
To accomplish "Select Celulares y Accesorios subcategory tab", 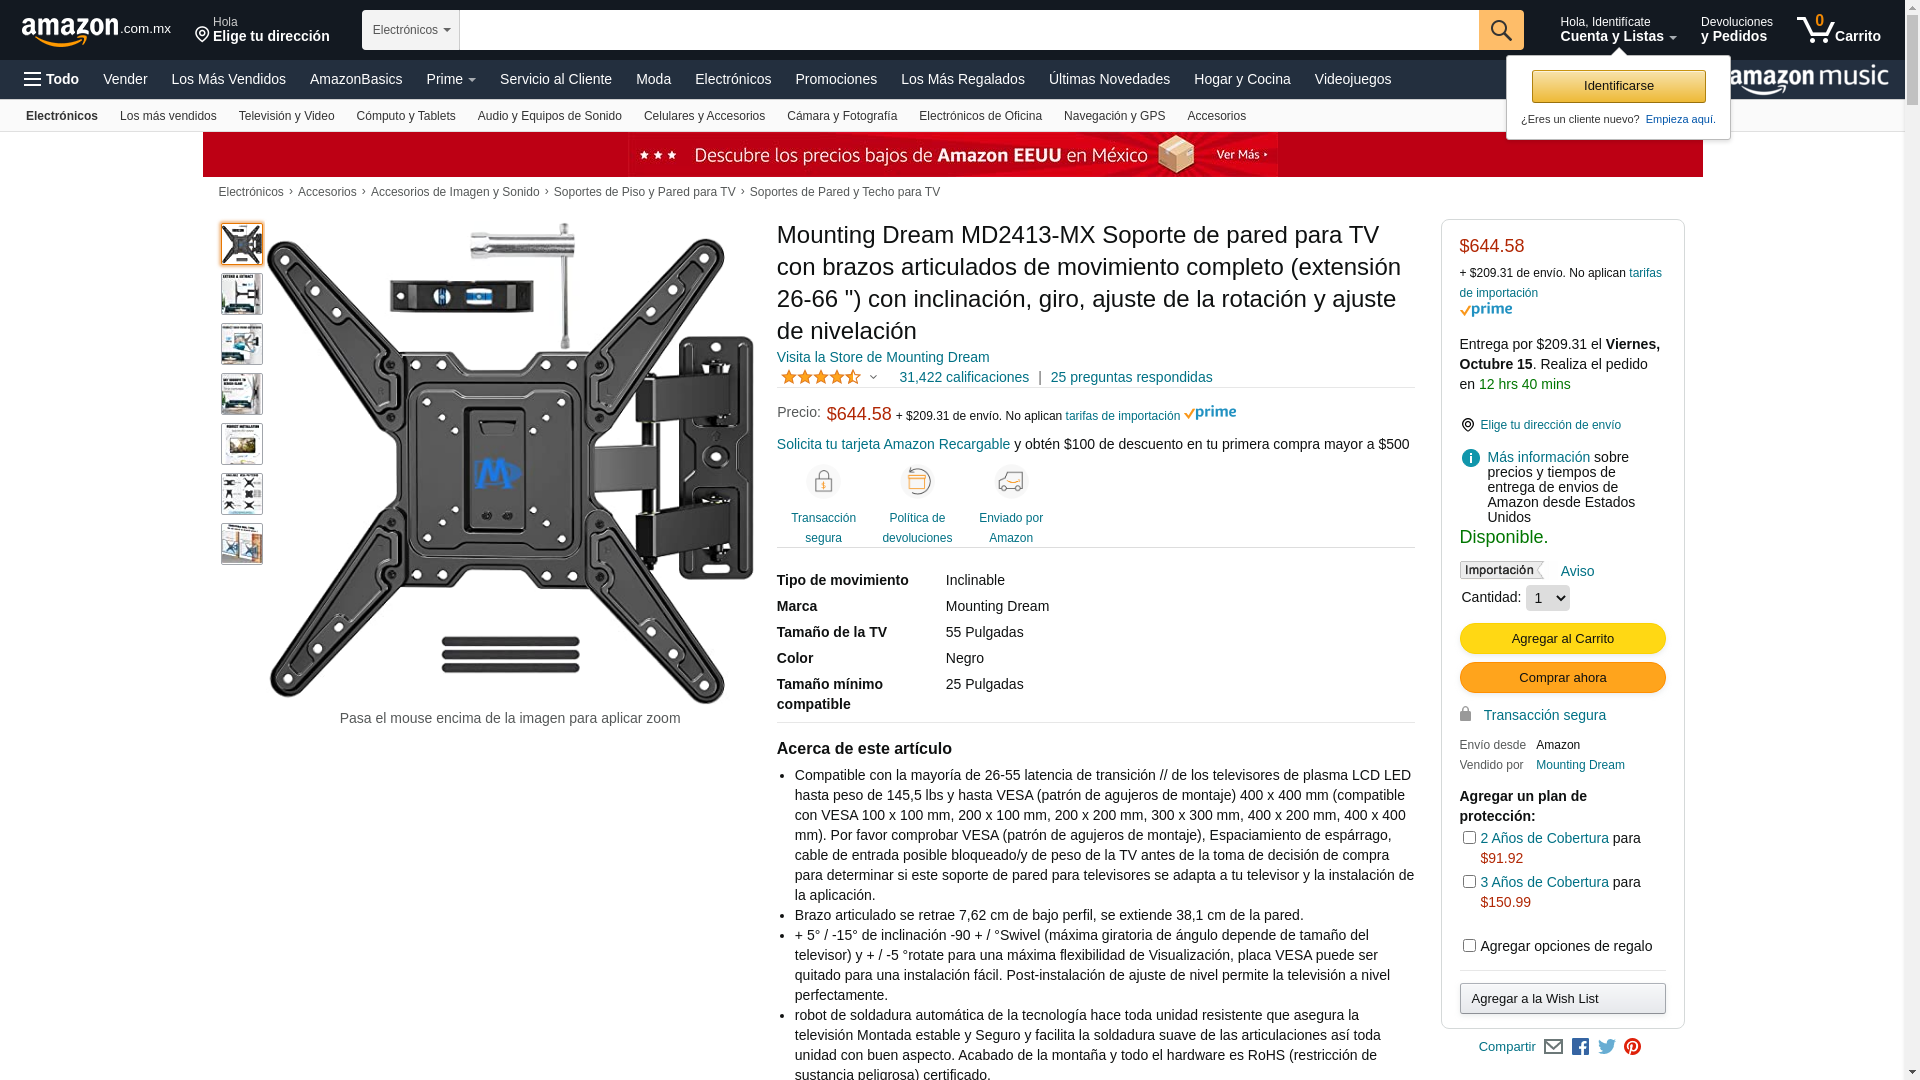I will 704,116.
